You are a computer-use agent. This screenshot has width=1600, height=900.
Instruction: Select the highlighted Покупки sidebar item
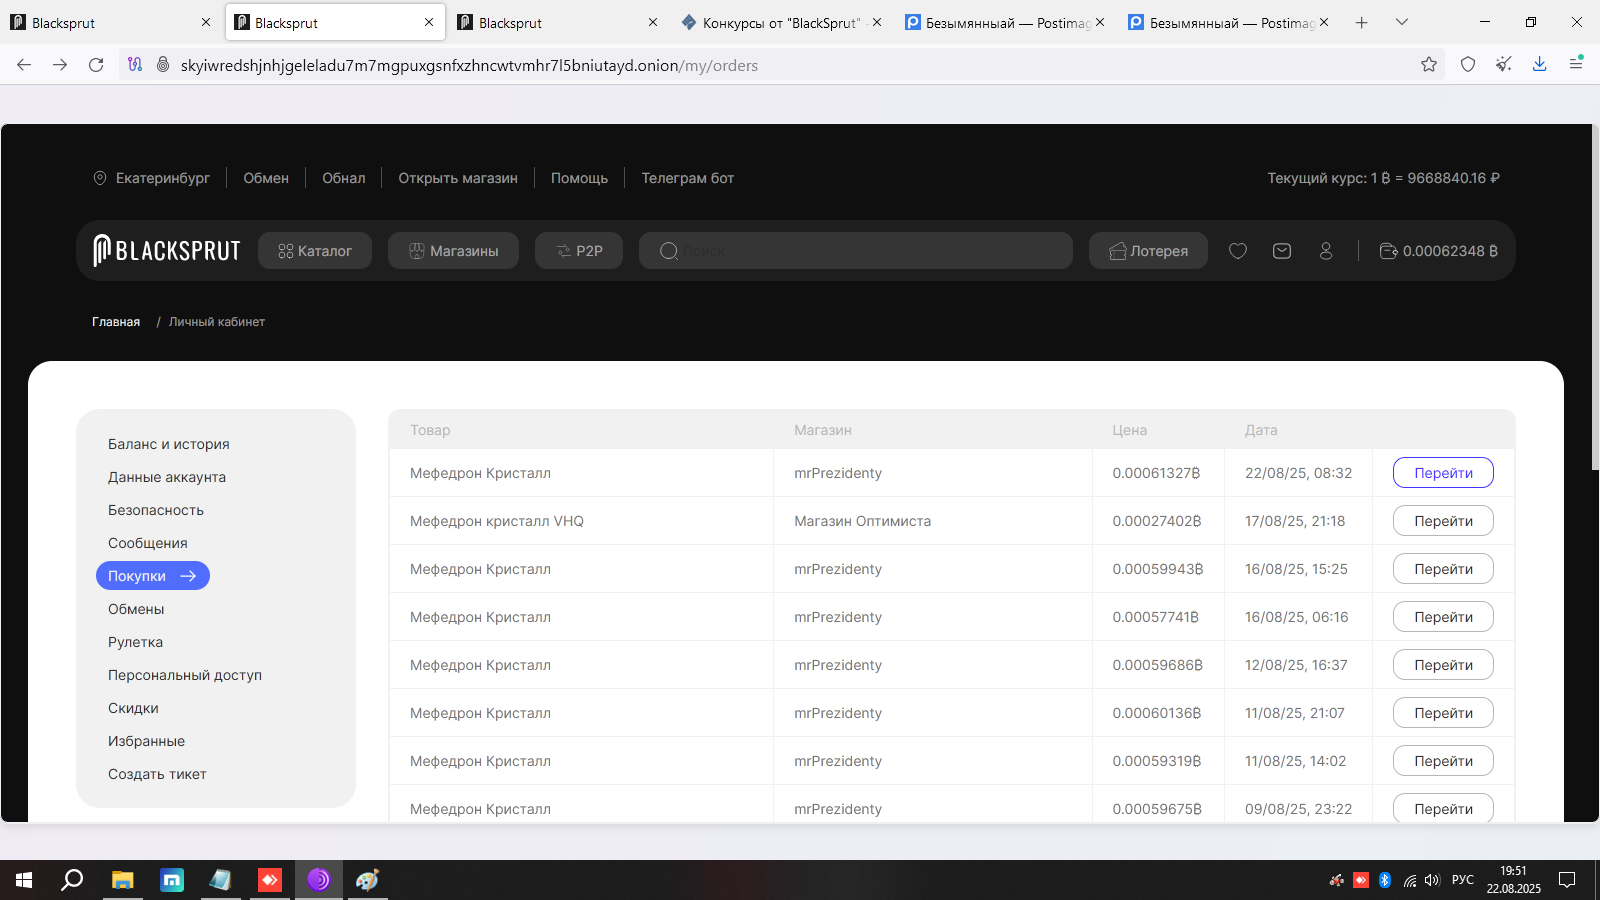[153, 576]
